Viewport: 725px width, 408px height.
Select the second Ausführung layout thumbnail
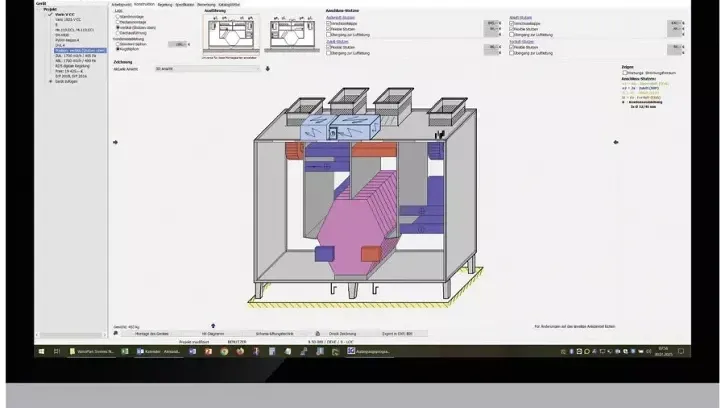point(292,34)
